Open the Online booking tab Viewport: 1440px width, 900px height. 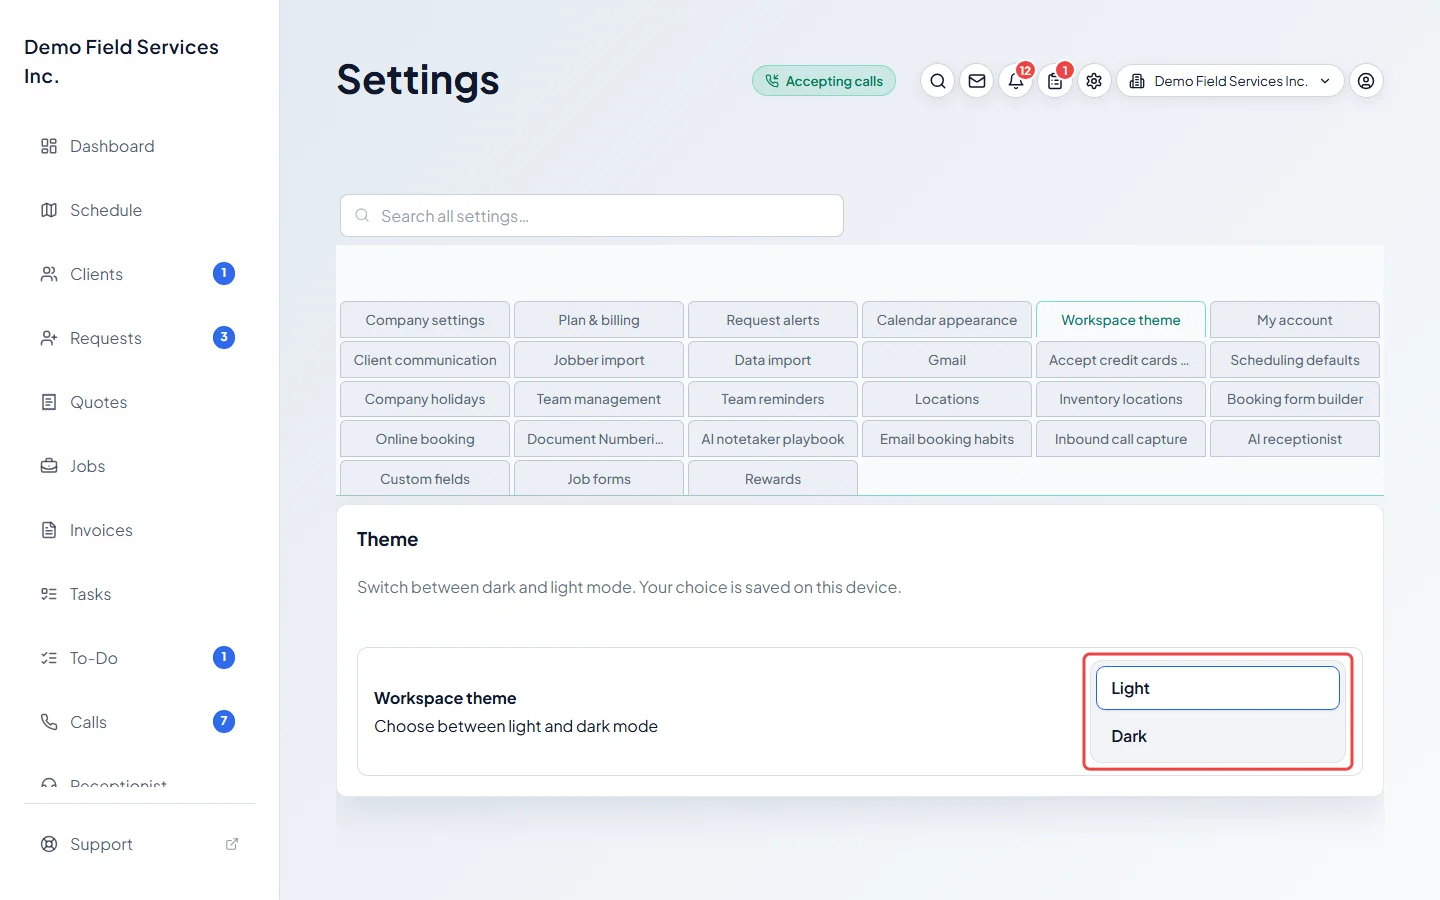(425, 439)
